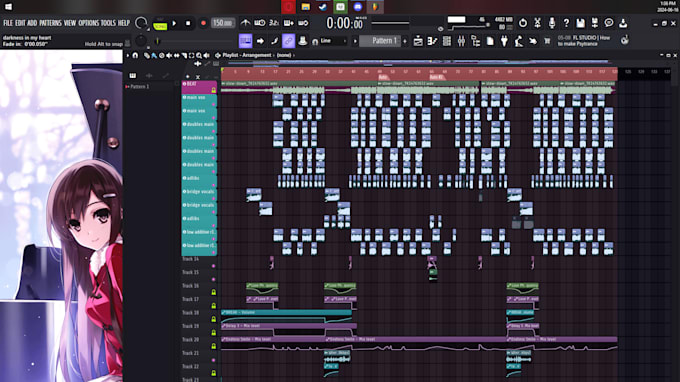Toggle the lock on Track 18
The width and height of the screenshot is (680, 382).
coord(213,319)
